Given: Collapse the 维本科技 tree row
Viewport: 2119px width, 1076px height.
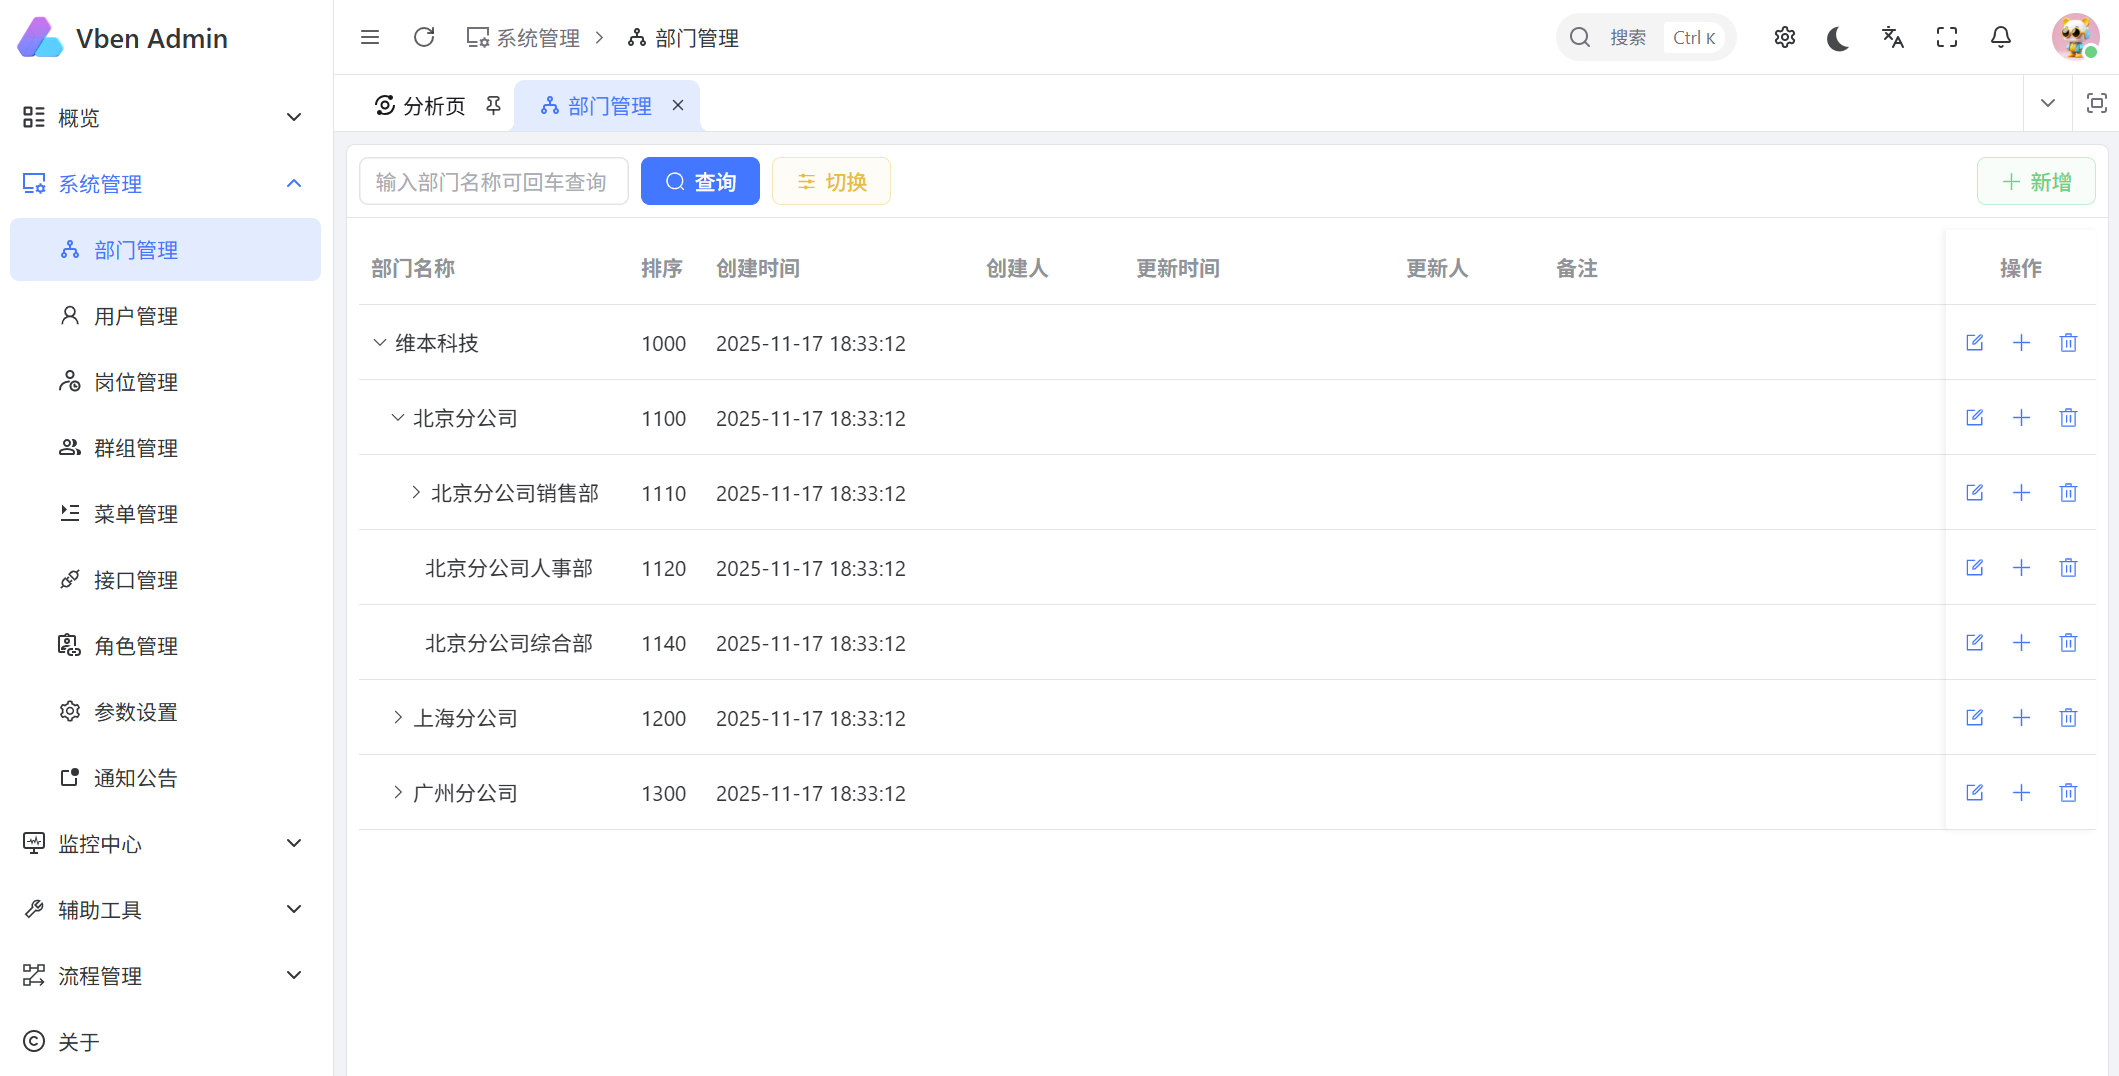Looking at the screenshot, I should point(380,343).
